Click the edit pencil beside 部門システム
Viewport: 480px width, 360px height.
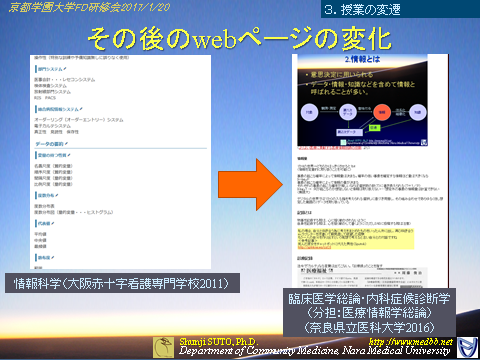tap(65, 69)
